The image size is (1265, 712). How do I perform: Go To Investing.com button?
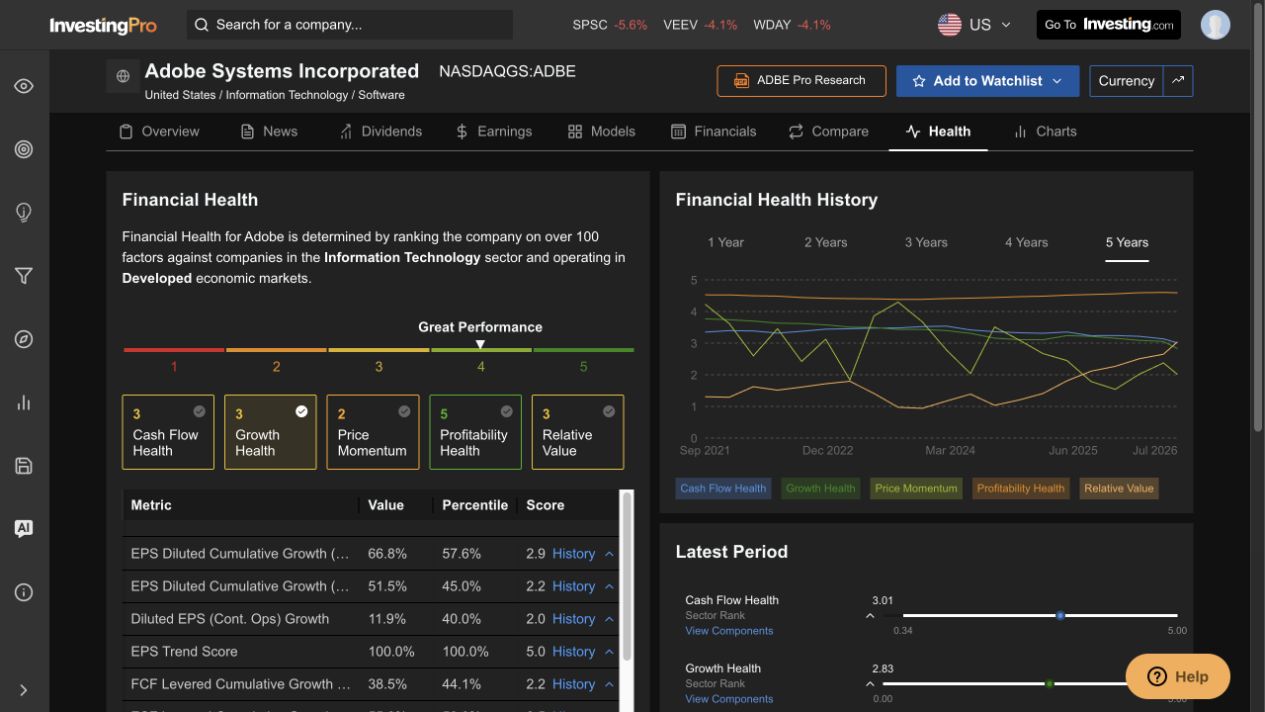1109,25
